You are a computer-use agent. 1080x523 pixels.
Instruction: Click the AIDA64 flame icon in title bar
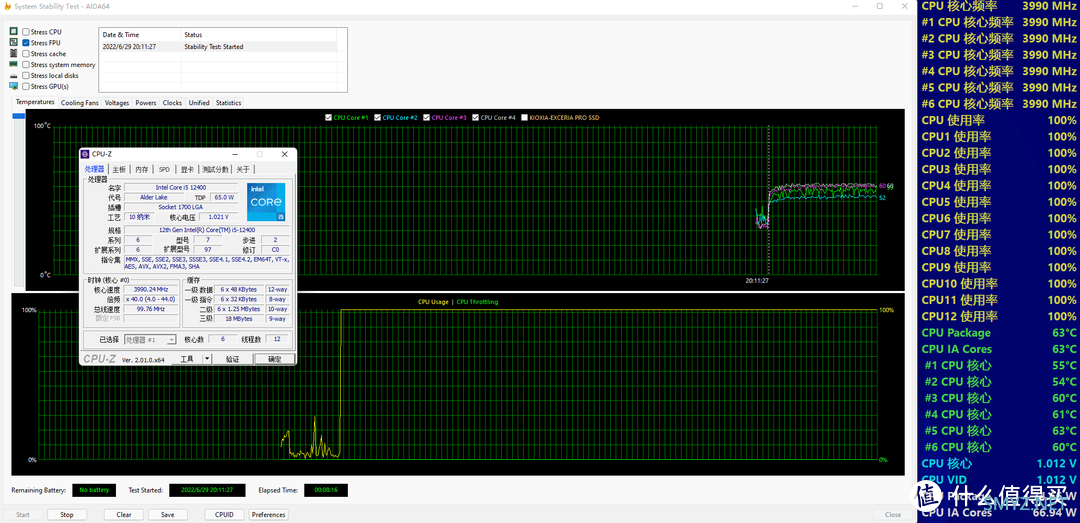pos(6,6)
